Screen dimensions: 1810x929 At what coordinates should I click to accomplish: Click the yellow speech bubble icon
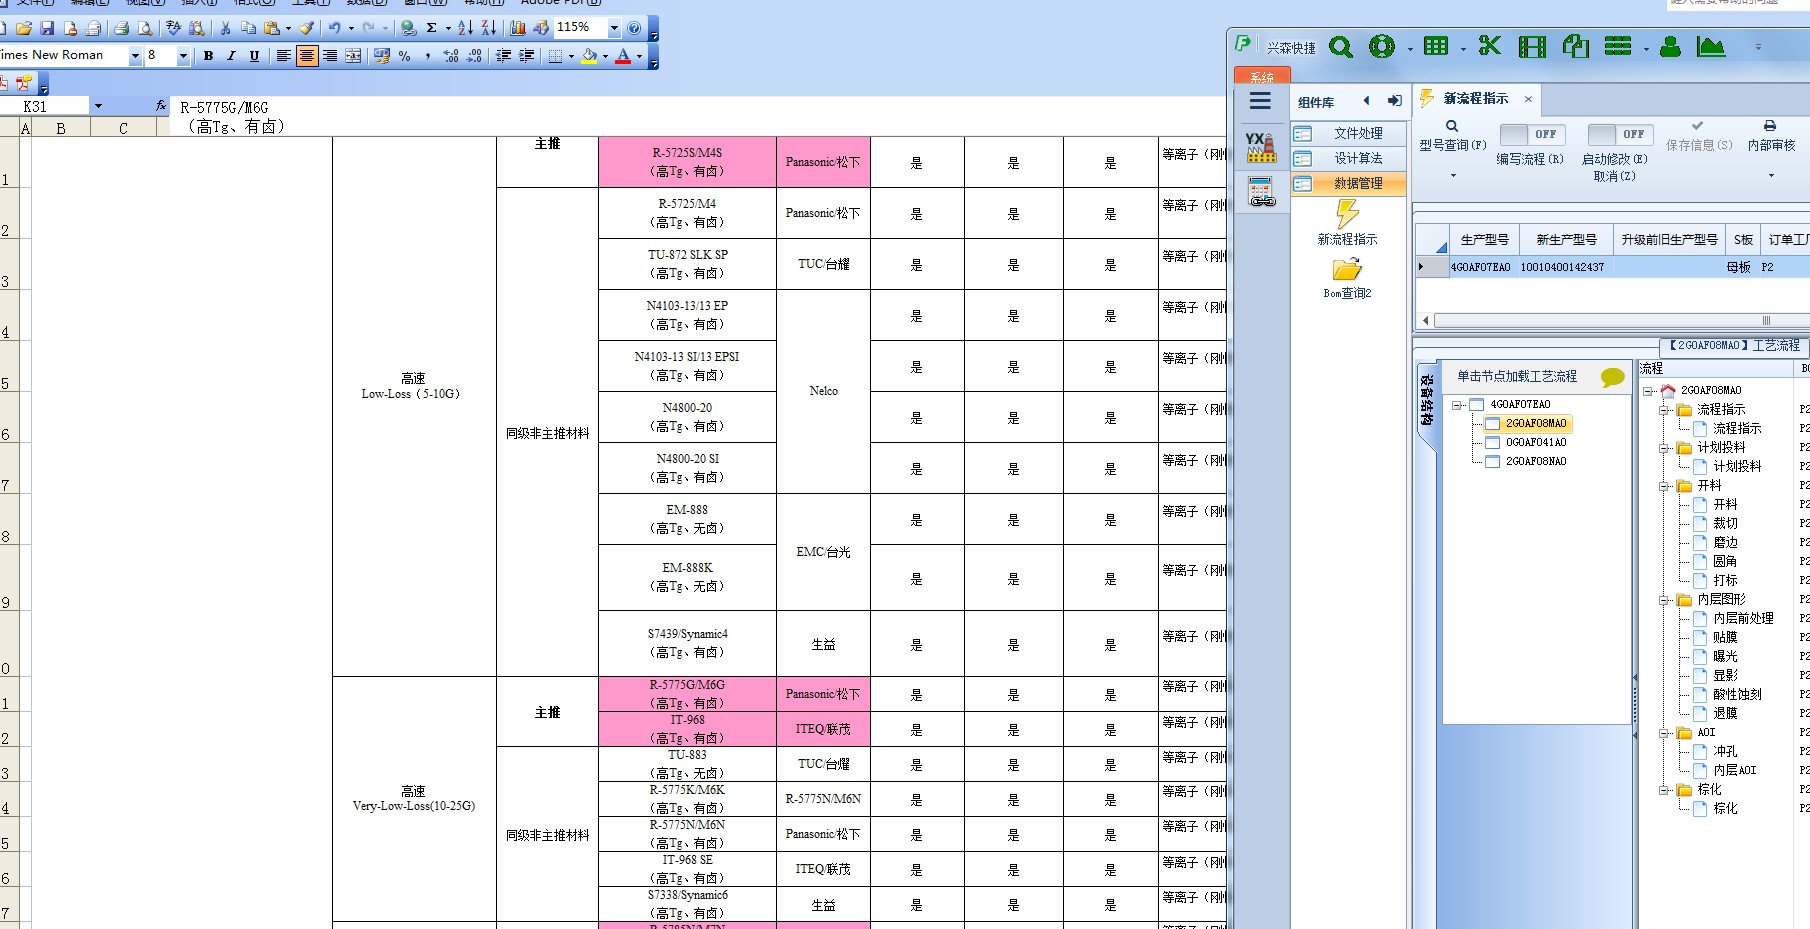[1612, 377]
